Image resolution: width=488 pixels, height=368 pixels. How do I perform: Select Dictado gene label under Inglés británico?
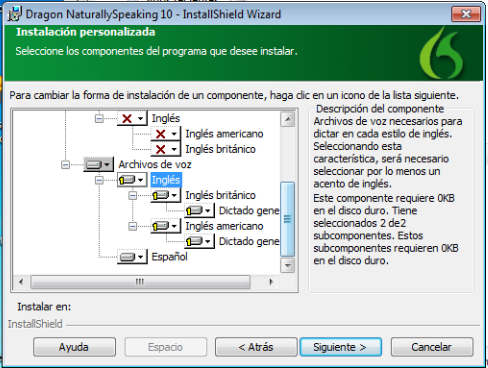coord(249,211)
